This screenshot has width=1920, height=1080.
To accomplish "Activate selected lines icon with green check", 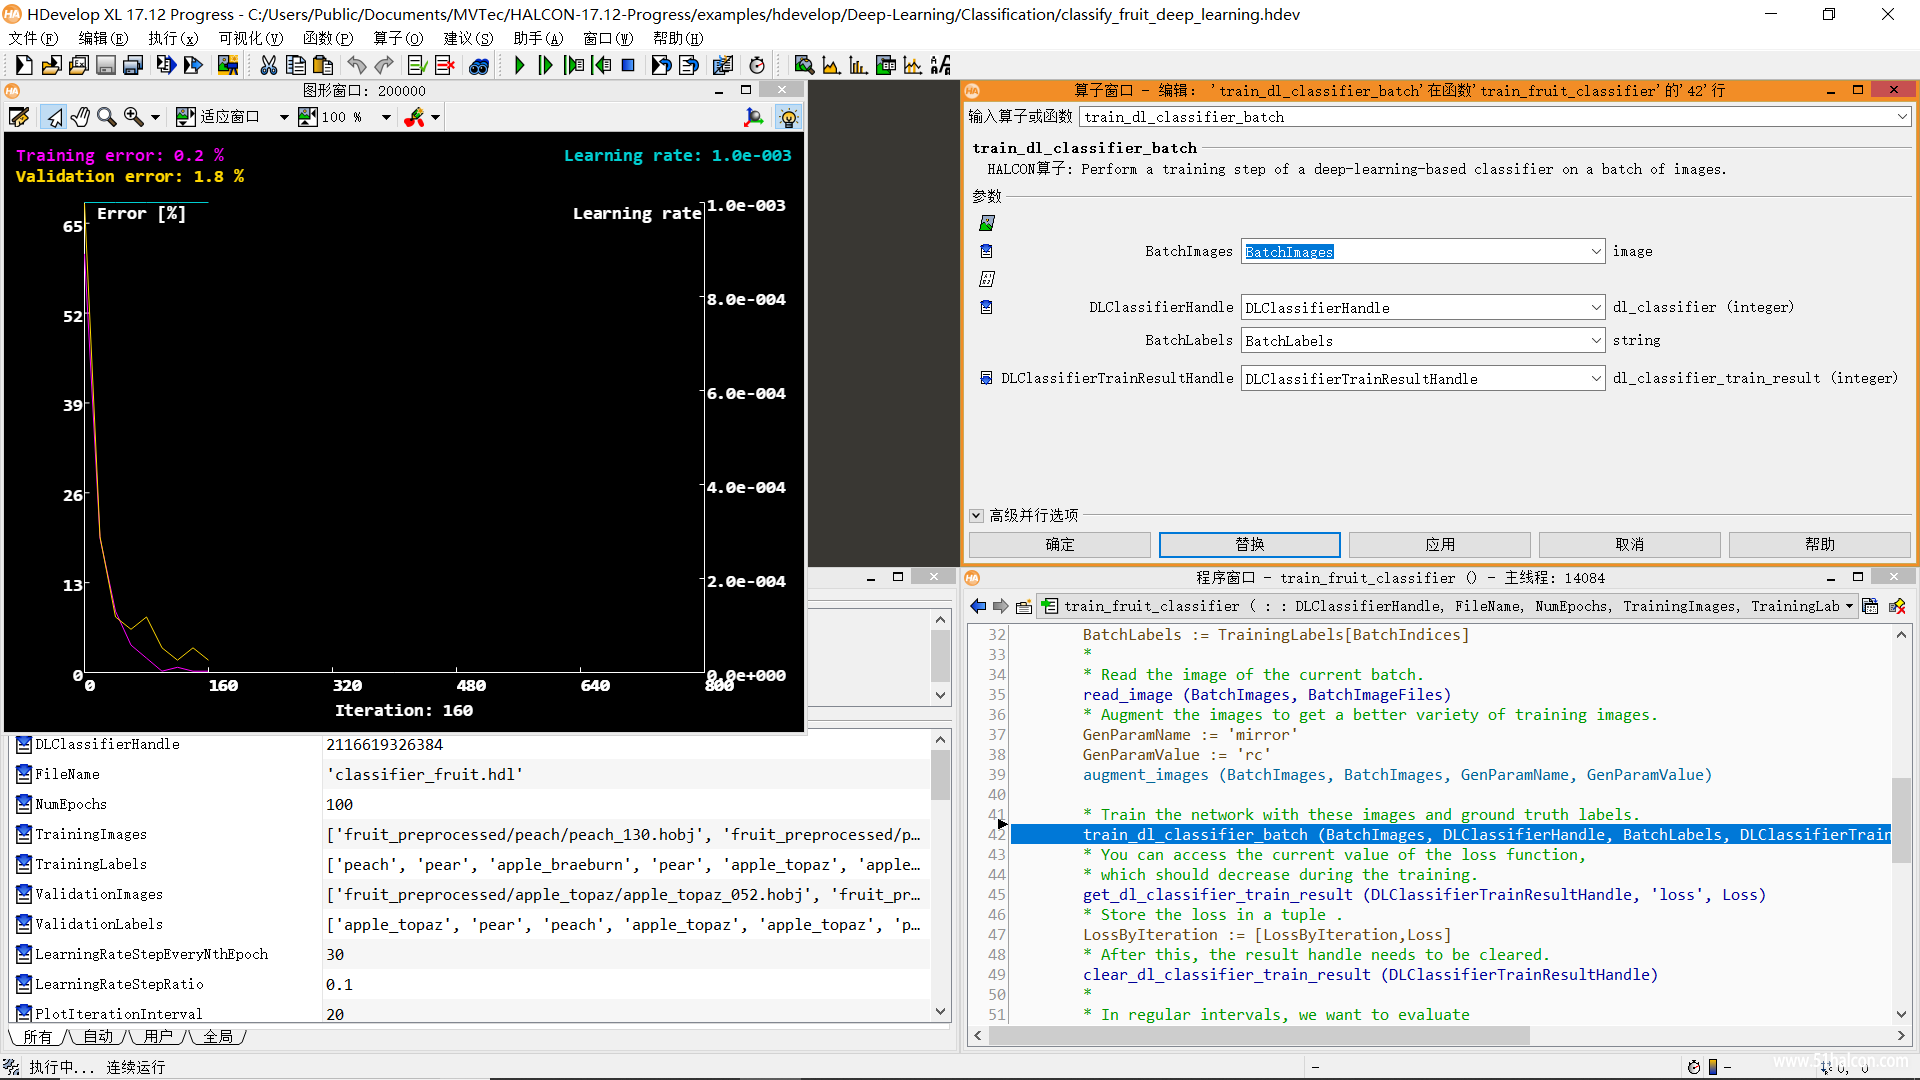I will (x=418, y=65).
